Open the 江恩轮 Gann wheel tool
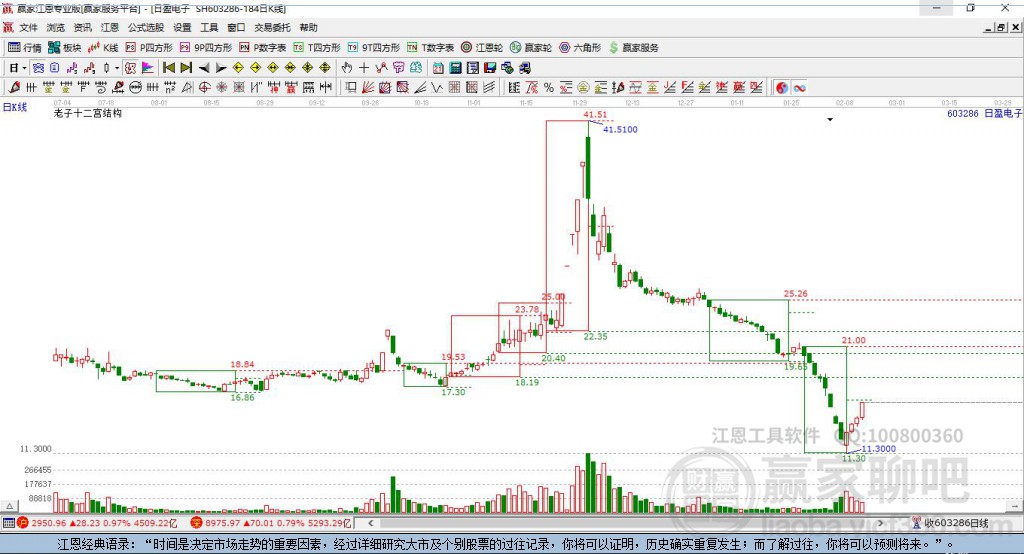The height and width of the screenshot is (554, 1024). click(482, 48)
